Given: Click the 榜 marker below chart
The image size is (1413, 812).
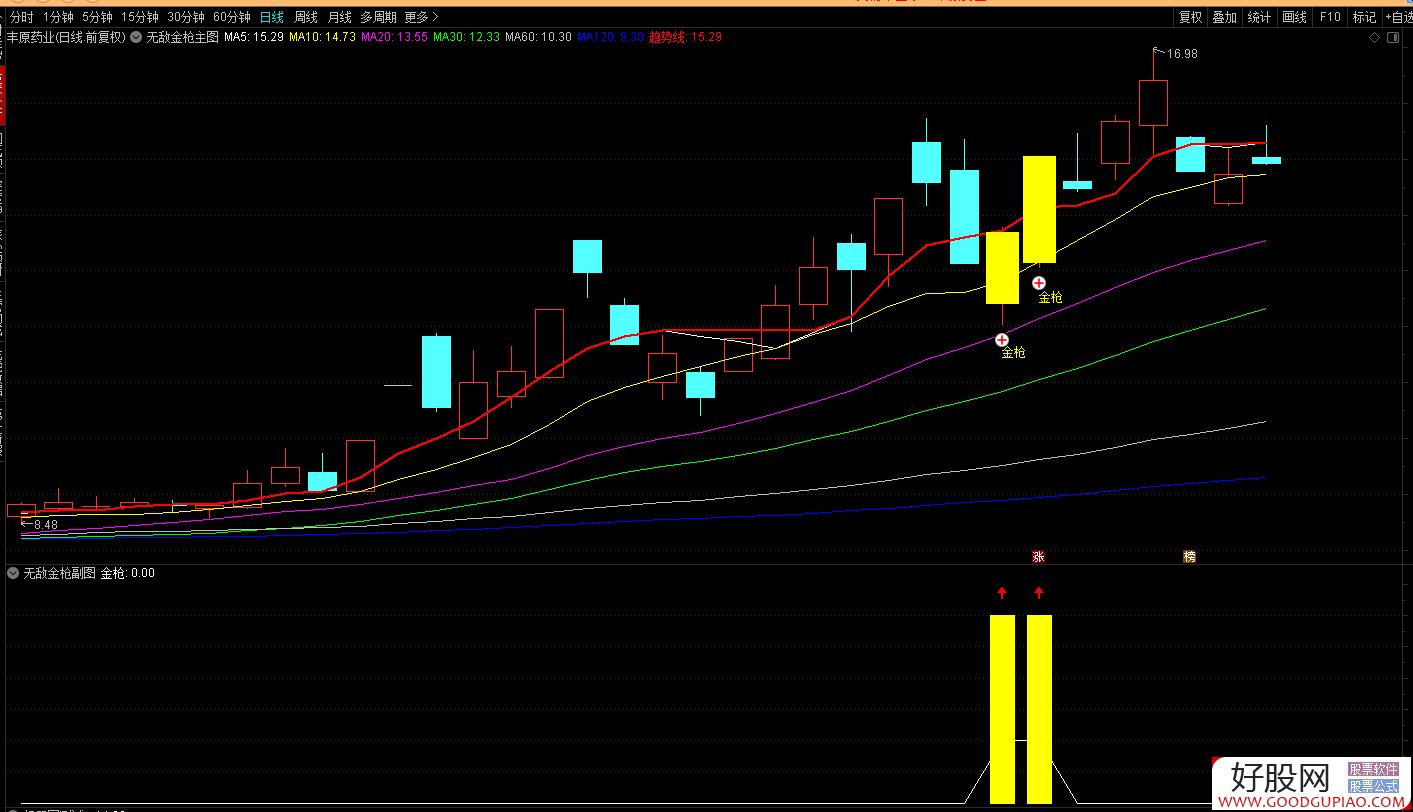Looking at the screenshot, I should 1189,557.
